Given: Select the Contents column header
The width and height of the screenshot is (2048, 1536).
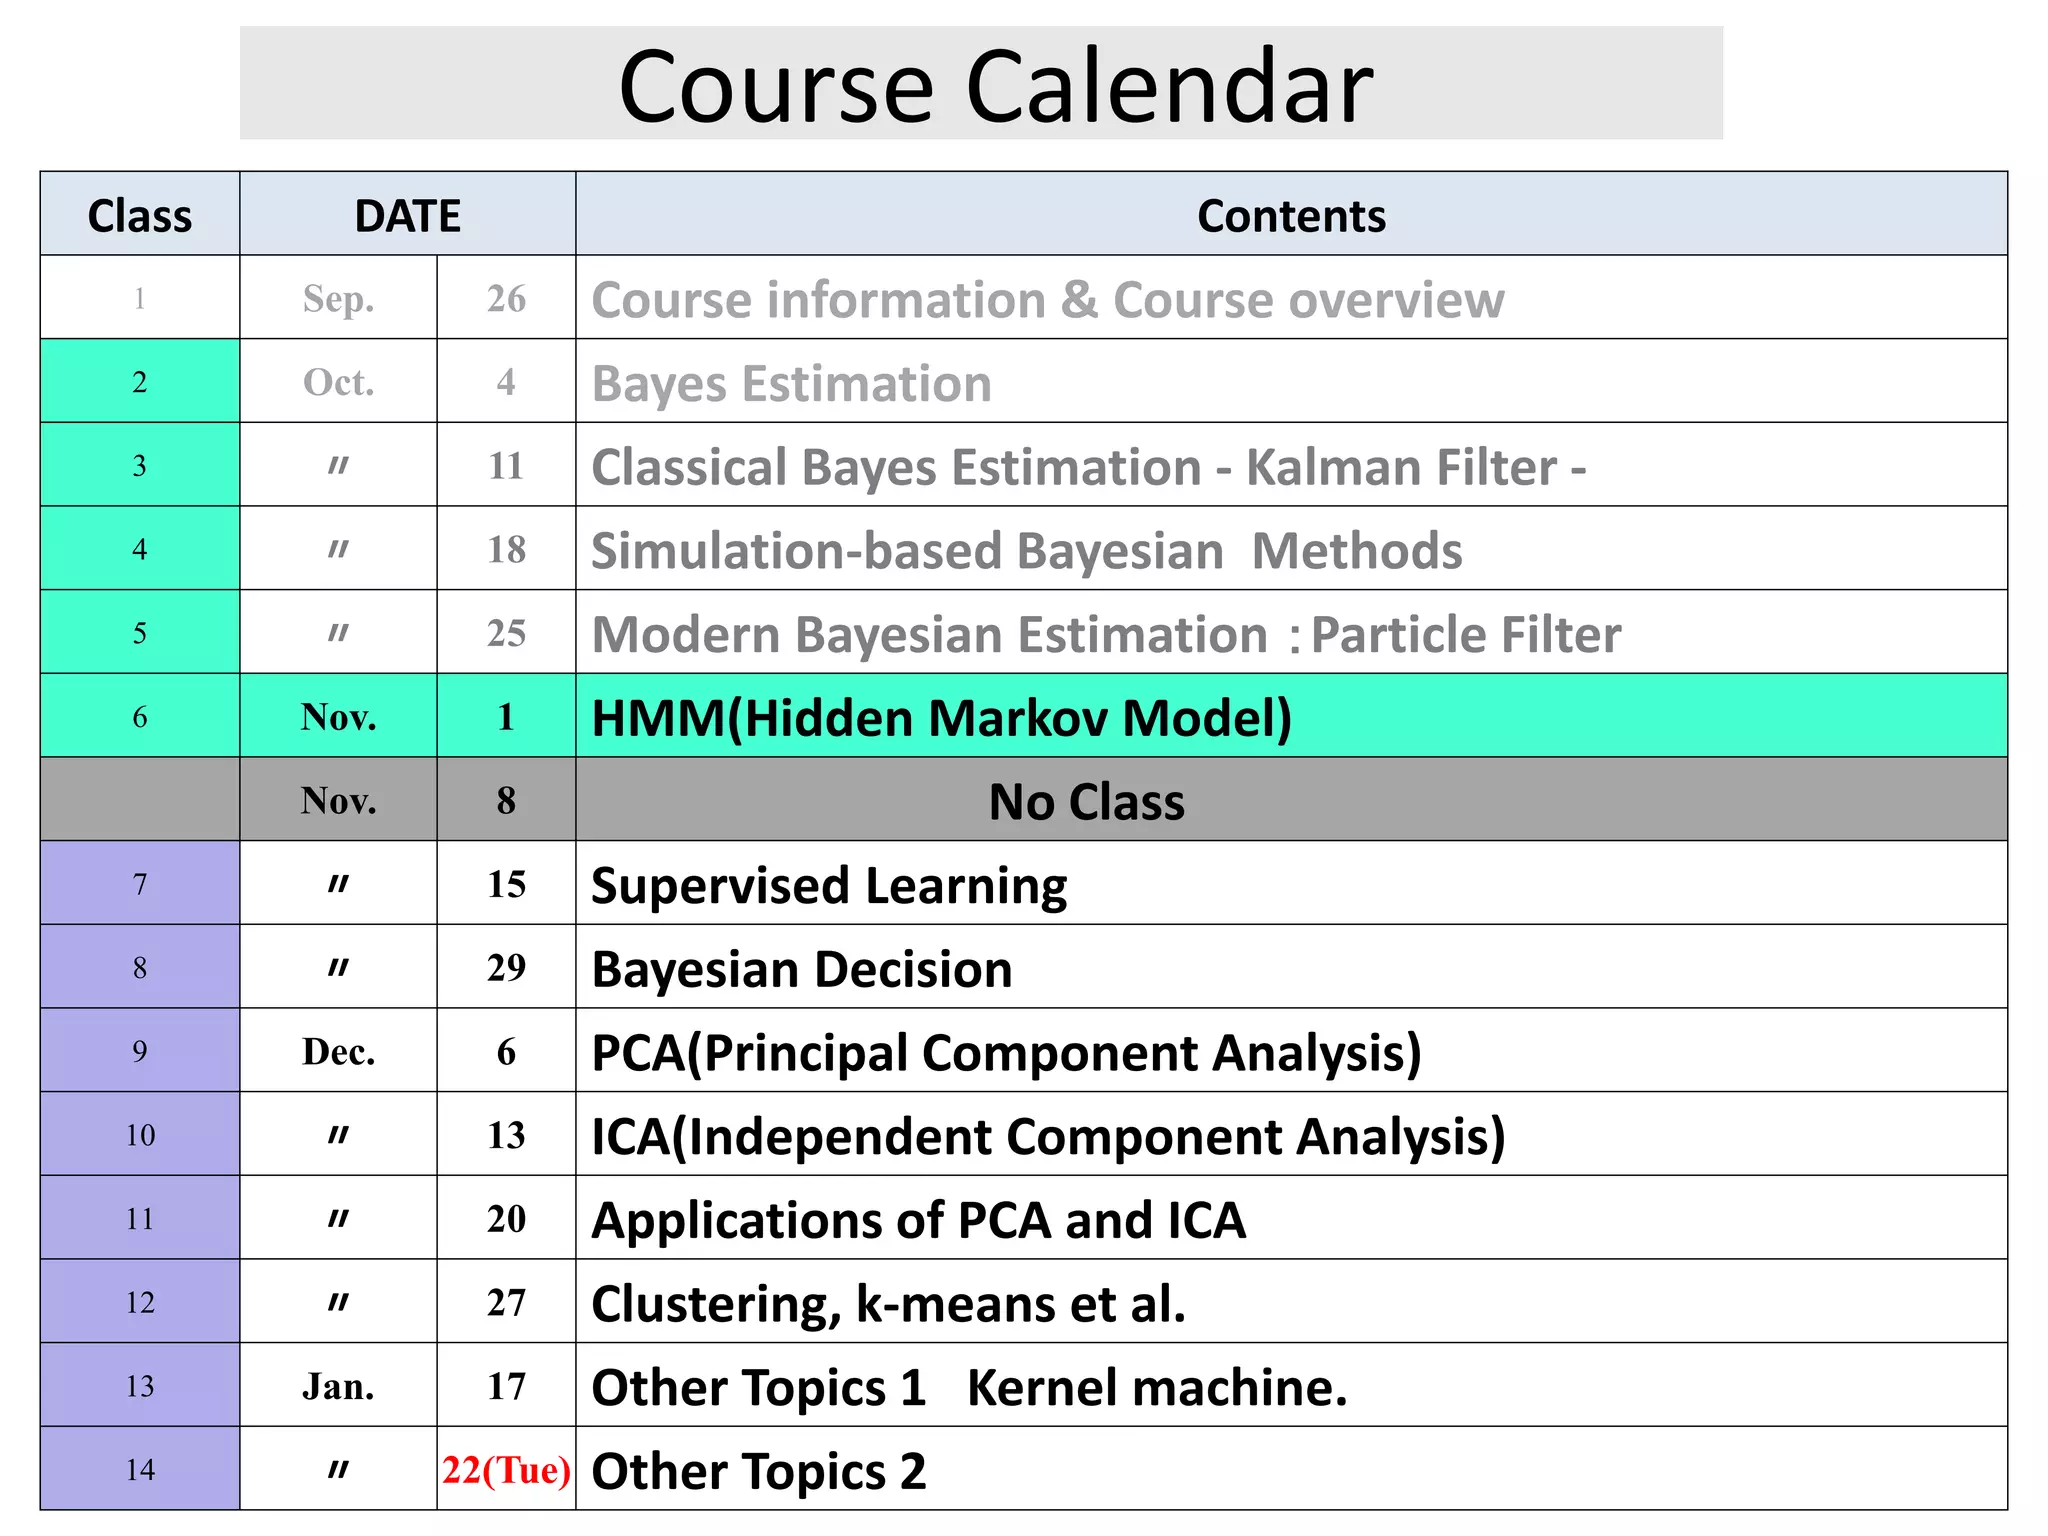Looking at the screenshot, I should (1291, 215).
